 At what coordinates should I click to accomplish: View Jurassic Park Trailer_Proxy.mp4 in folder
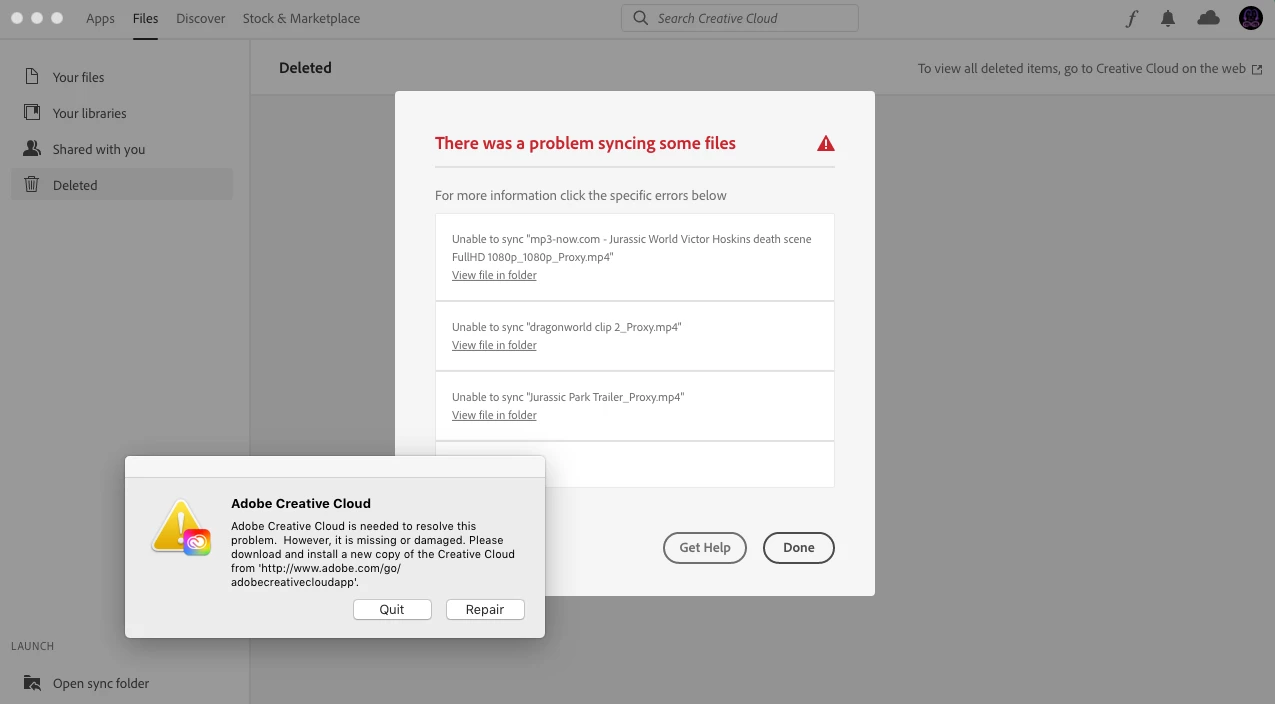(494, 415)
